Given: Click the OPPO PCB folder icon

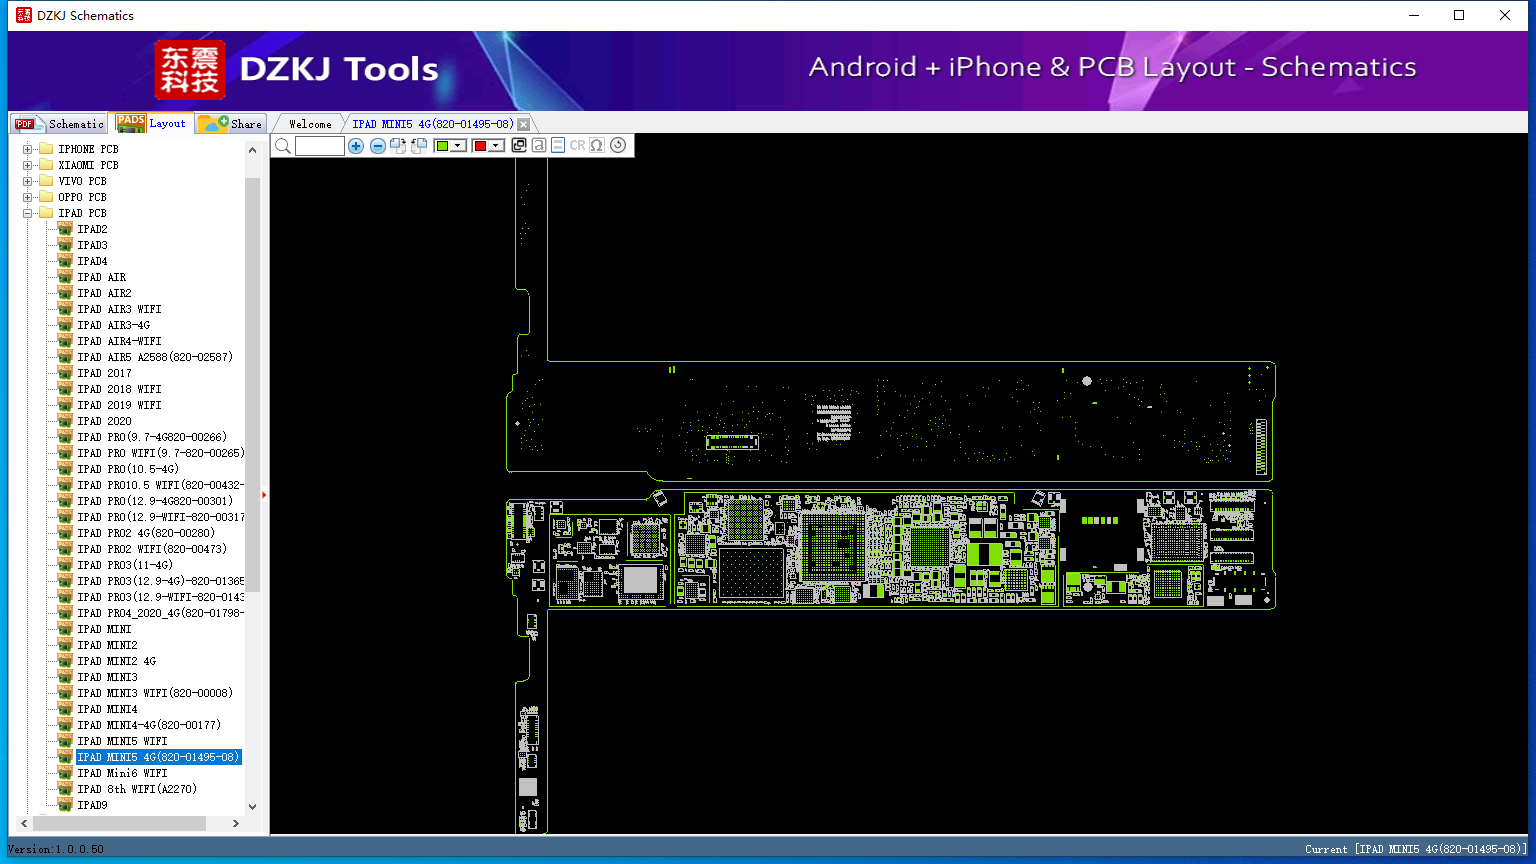Looking at the screenshot, I should click(x=46, y=197).
